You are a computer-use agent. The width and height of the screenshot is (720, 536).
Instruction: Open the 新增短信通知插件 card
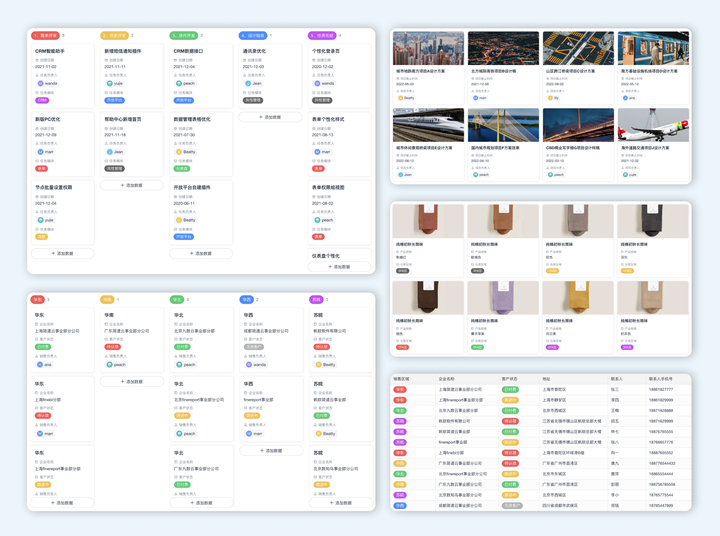132,76
